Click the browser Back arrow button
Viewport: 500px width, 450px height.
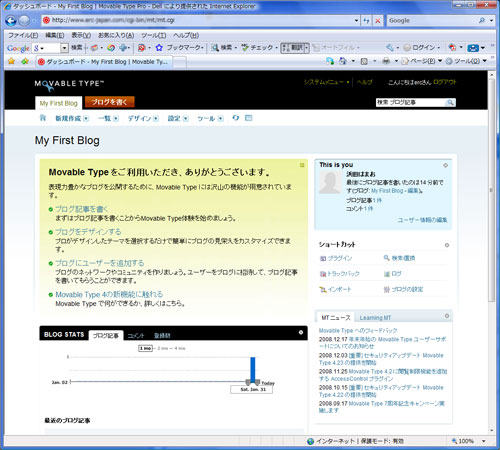coord(11,21)
